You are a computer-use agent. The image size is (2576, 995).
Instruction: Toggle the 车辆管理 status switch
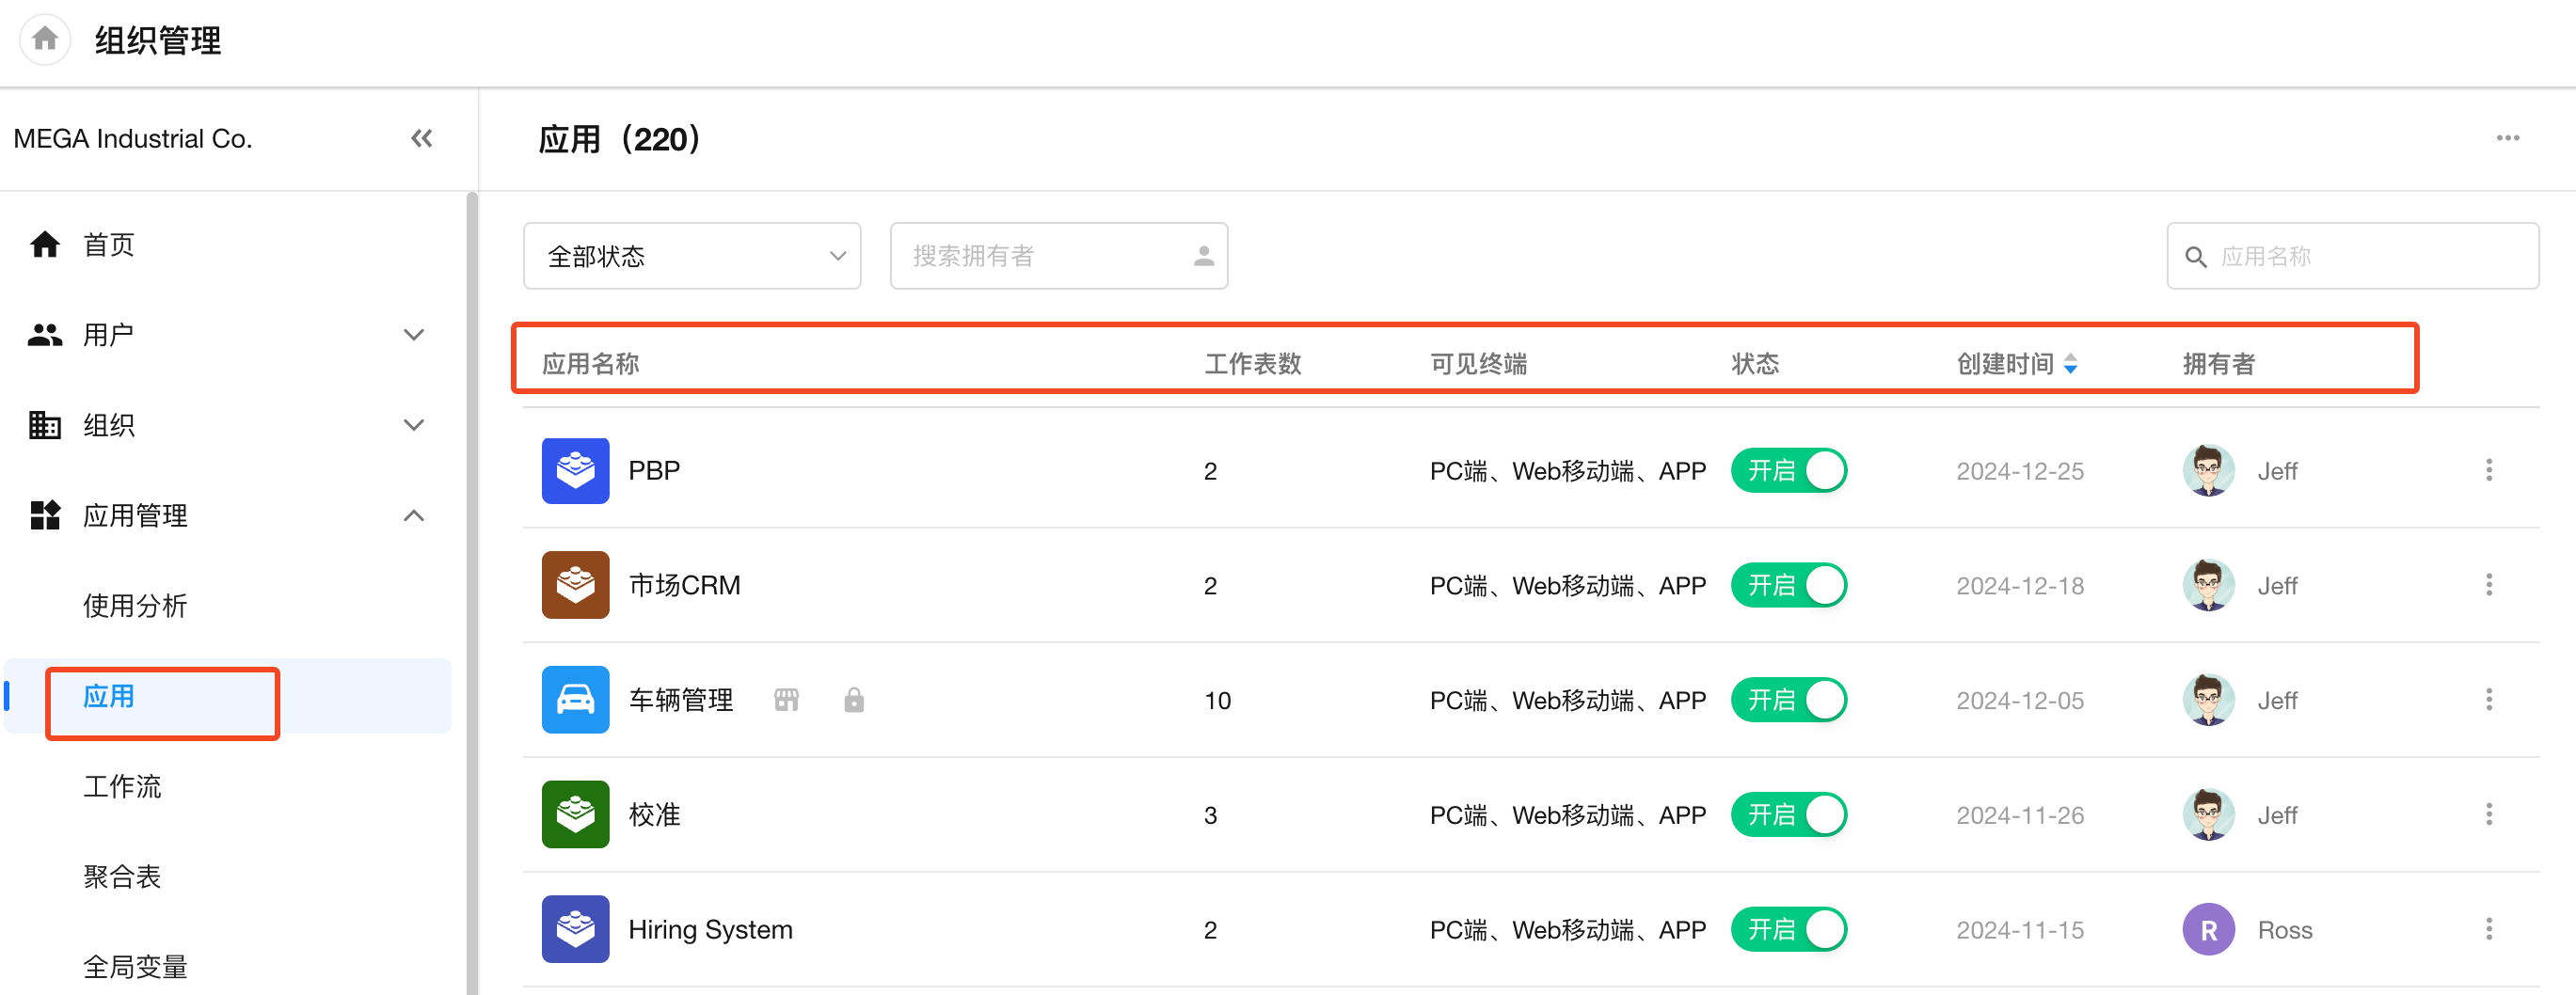click(x=1788, y=700)
